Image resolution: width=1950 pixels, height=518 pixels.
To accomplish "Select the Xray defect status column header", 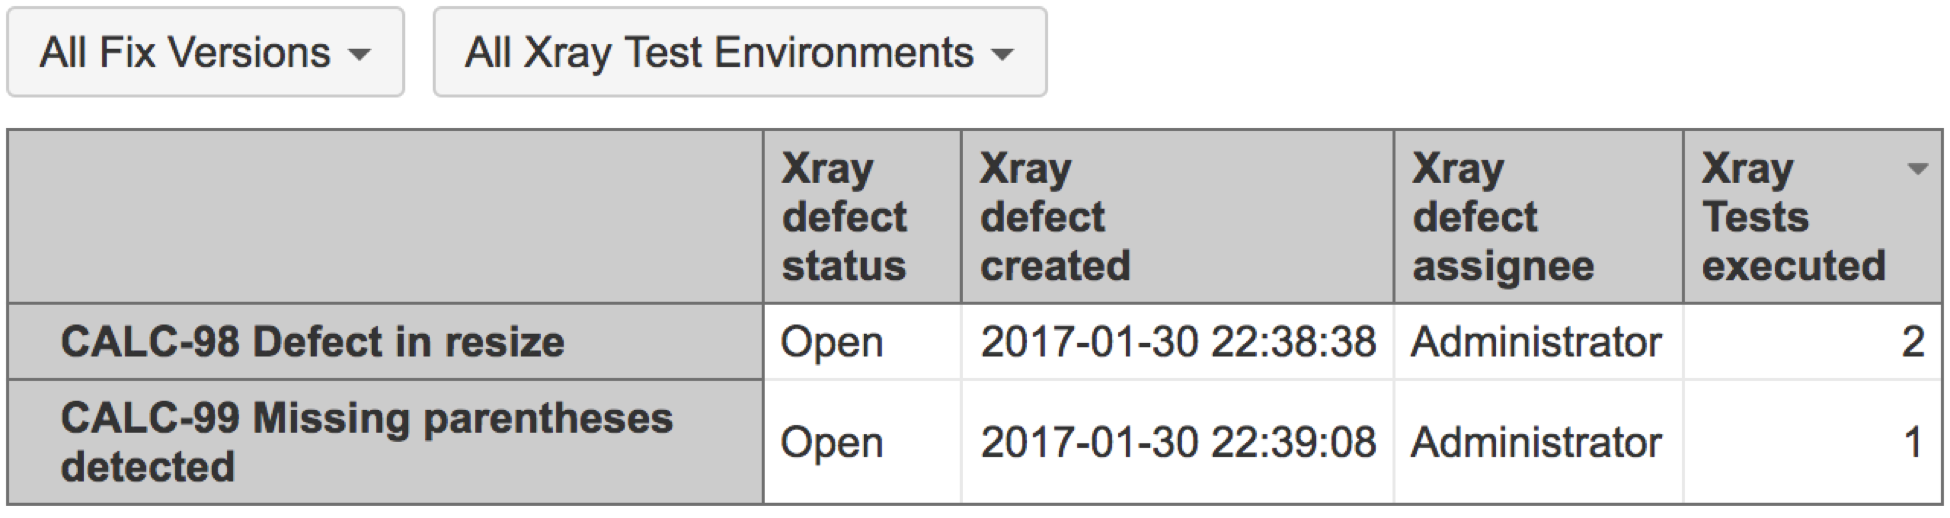I will [862, 217].
